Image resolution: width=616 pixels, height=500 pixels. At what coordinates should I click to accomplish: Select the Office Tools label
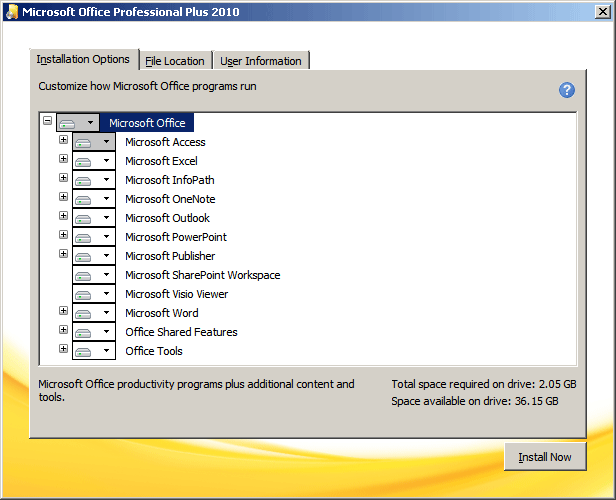click(154, 351)
